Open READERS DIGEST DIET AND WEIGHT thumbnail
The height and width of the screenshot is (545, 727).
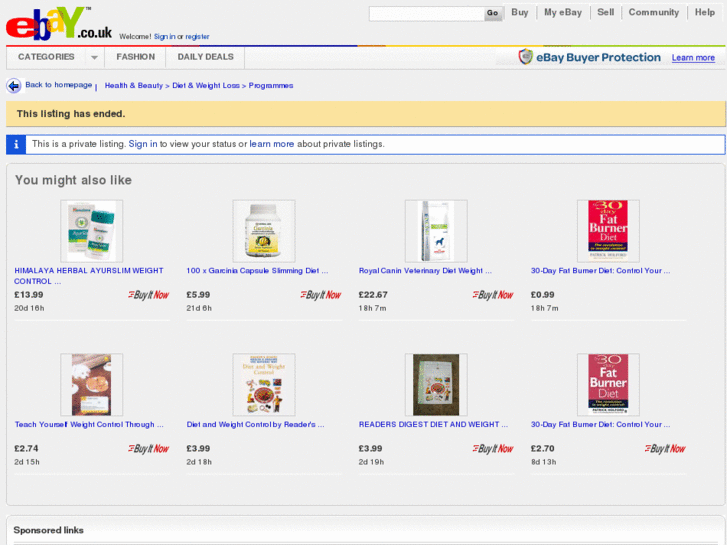pos(436,385)
